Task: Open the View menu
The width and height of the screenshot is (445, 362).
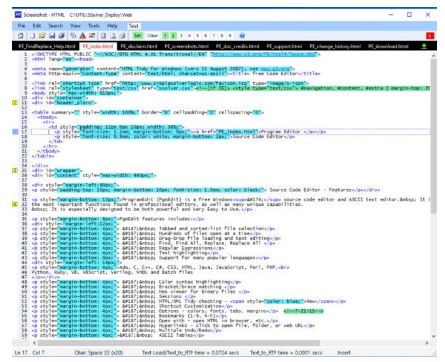Action: 75,26
